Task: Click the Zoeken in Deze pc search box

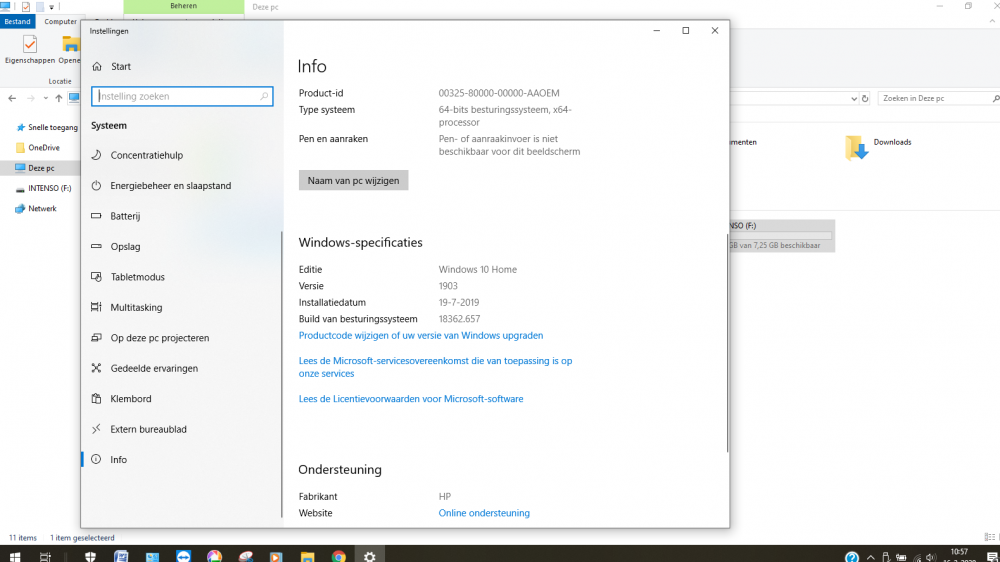Action: (938, 98)
